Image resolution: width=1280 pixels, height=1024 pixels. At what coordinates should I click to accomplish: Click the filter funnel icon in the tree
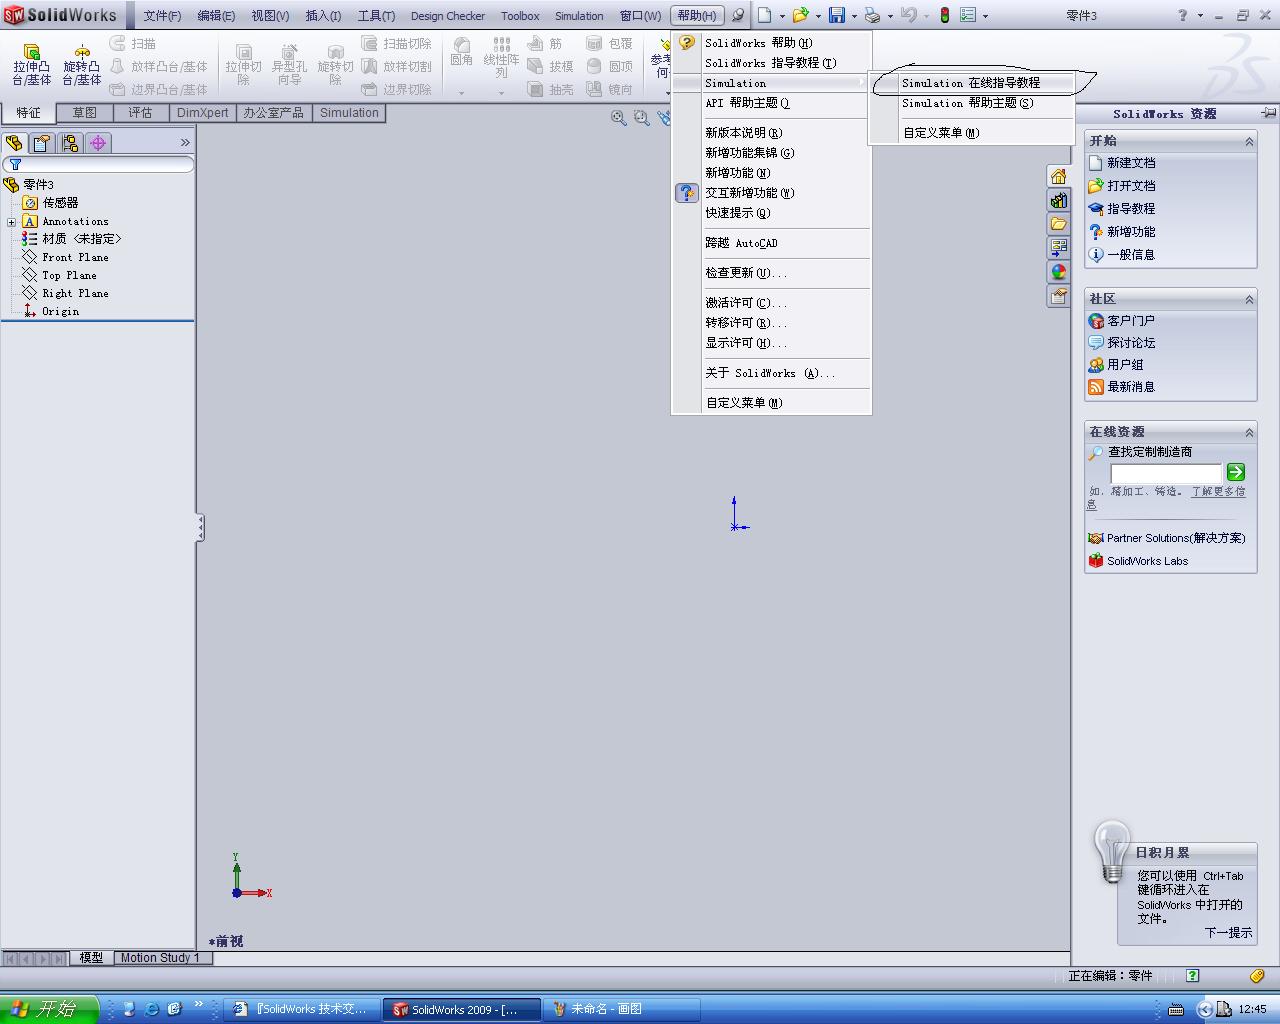pos(15,164)
